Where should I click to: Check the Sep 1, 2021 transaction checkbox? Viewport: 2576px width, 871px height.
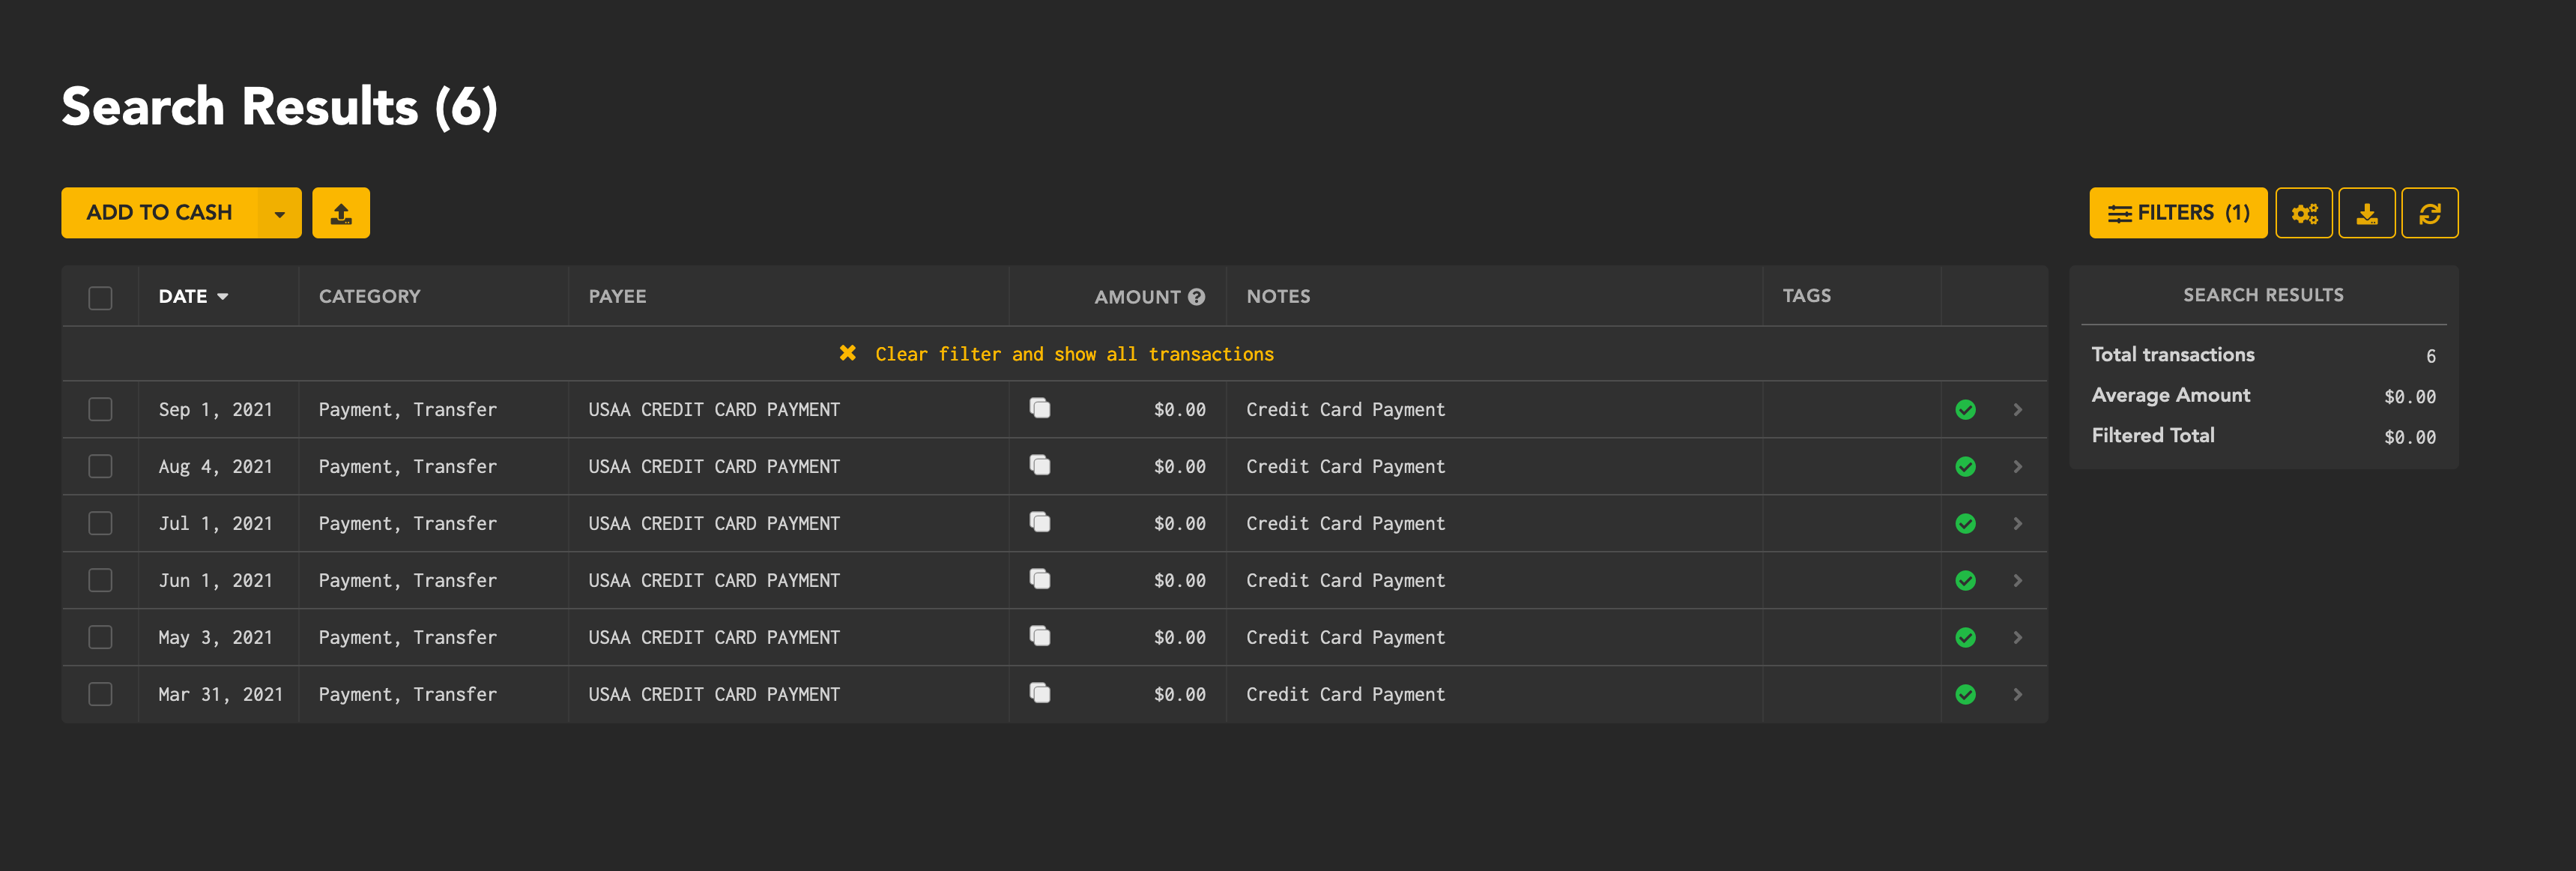click(100, 410)
